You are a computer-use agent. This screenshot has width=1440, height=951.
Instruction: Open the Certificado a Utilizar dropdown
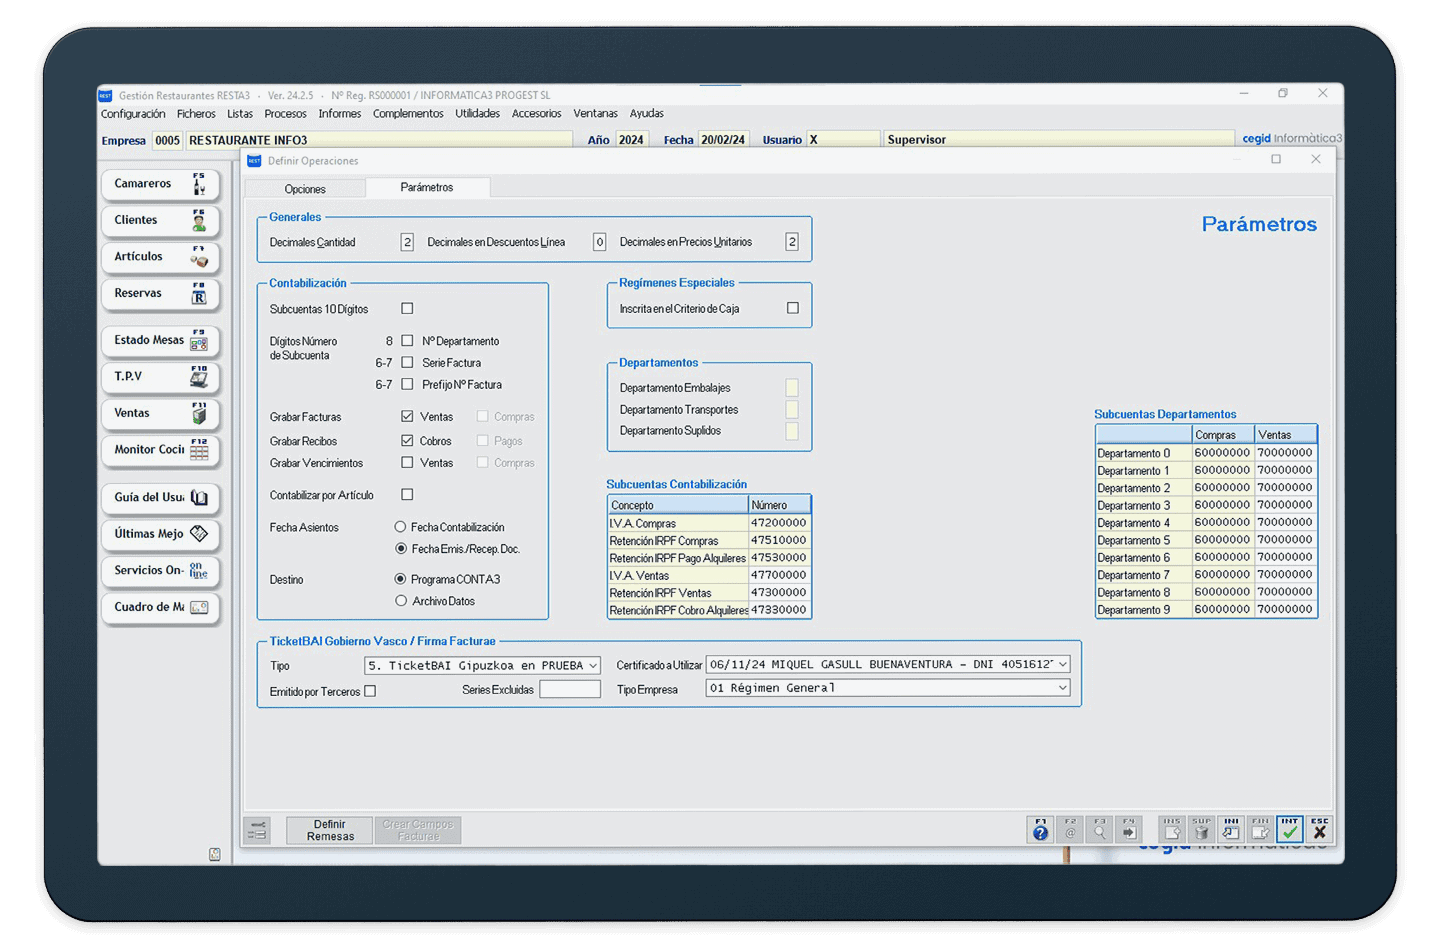pyautogui.click(x=1063, y=664)
